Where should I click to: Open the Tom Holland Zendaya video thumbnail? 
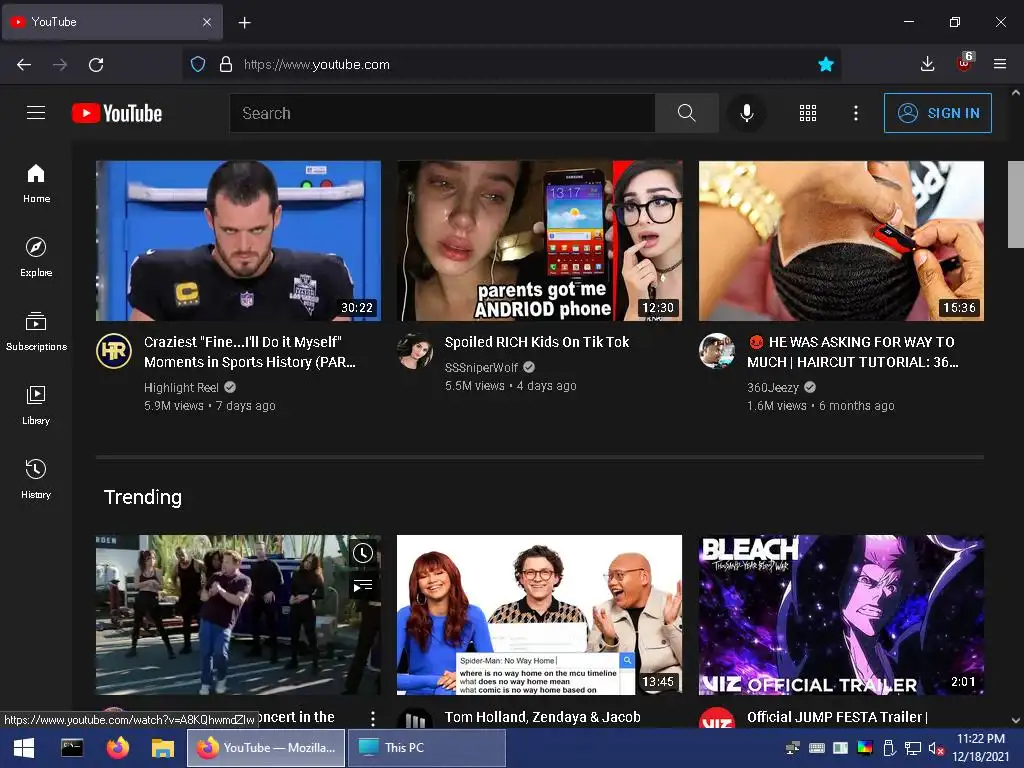click(539, 615)
